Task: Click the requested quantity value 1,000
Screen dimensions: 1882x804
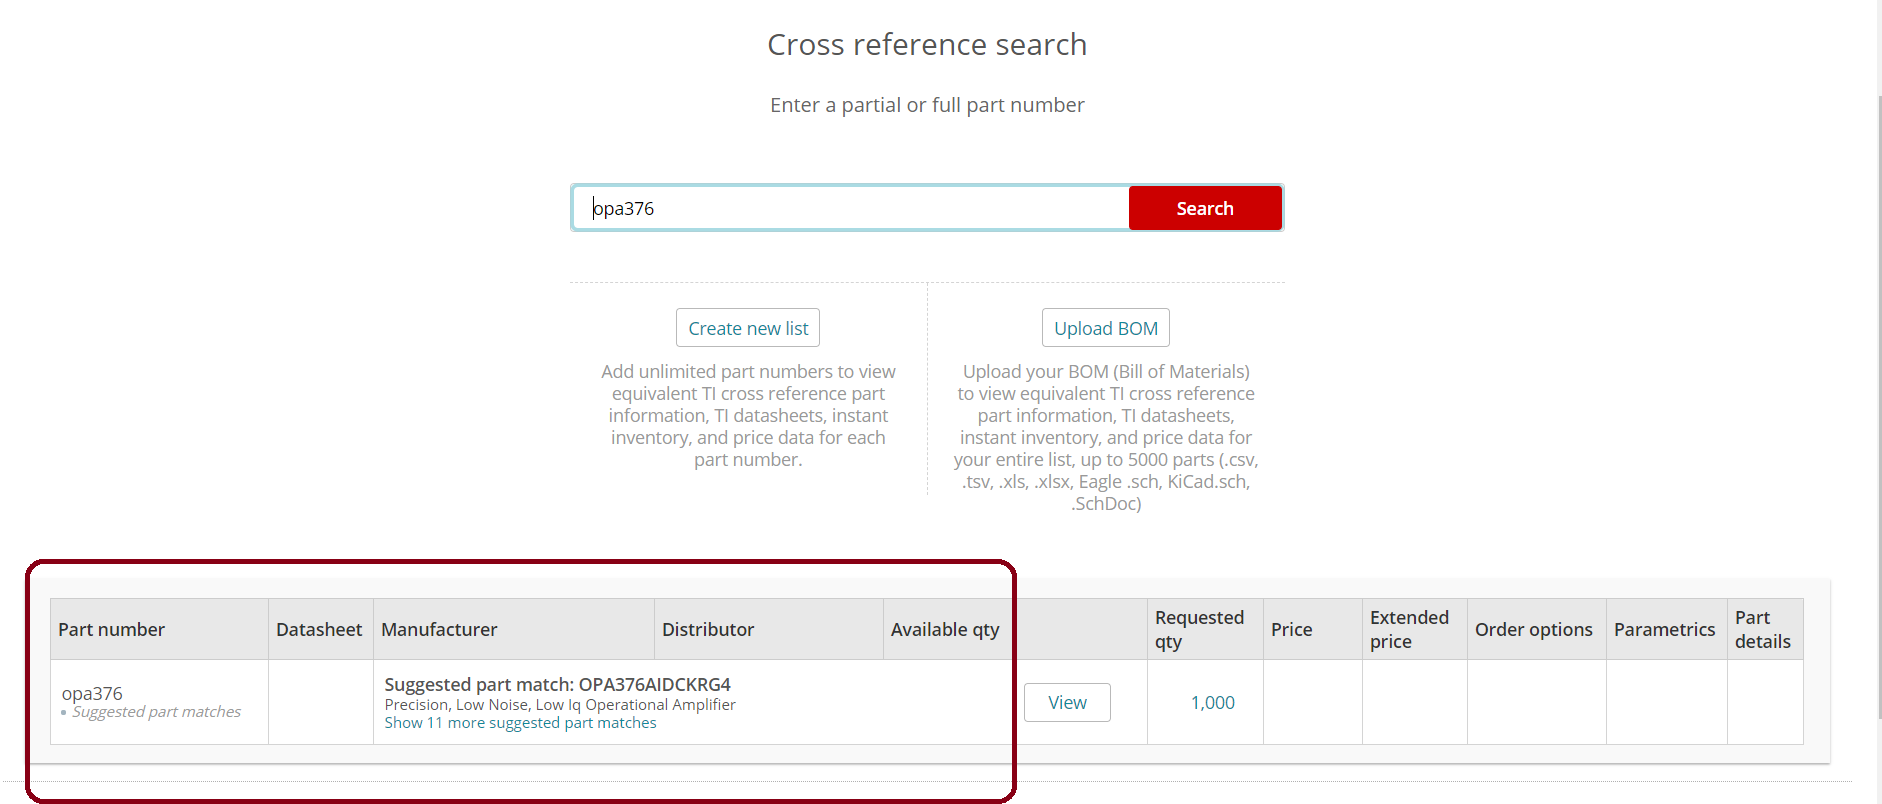Action: point(1212,703)
